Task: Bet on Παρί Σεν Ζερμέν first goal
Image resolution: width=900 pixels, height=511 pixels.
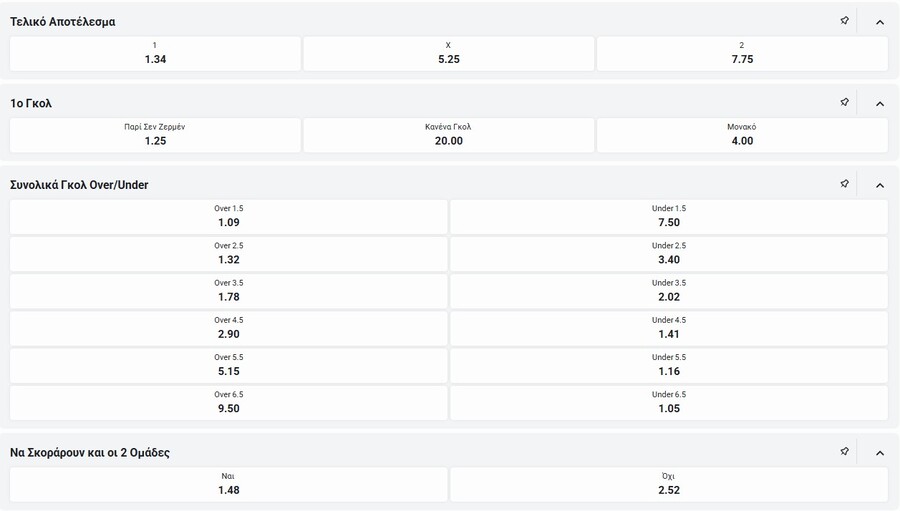Action: click(x=155, y=135)
